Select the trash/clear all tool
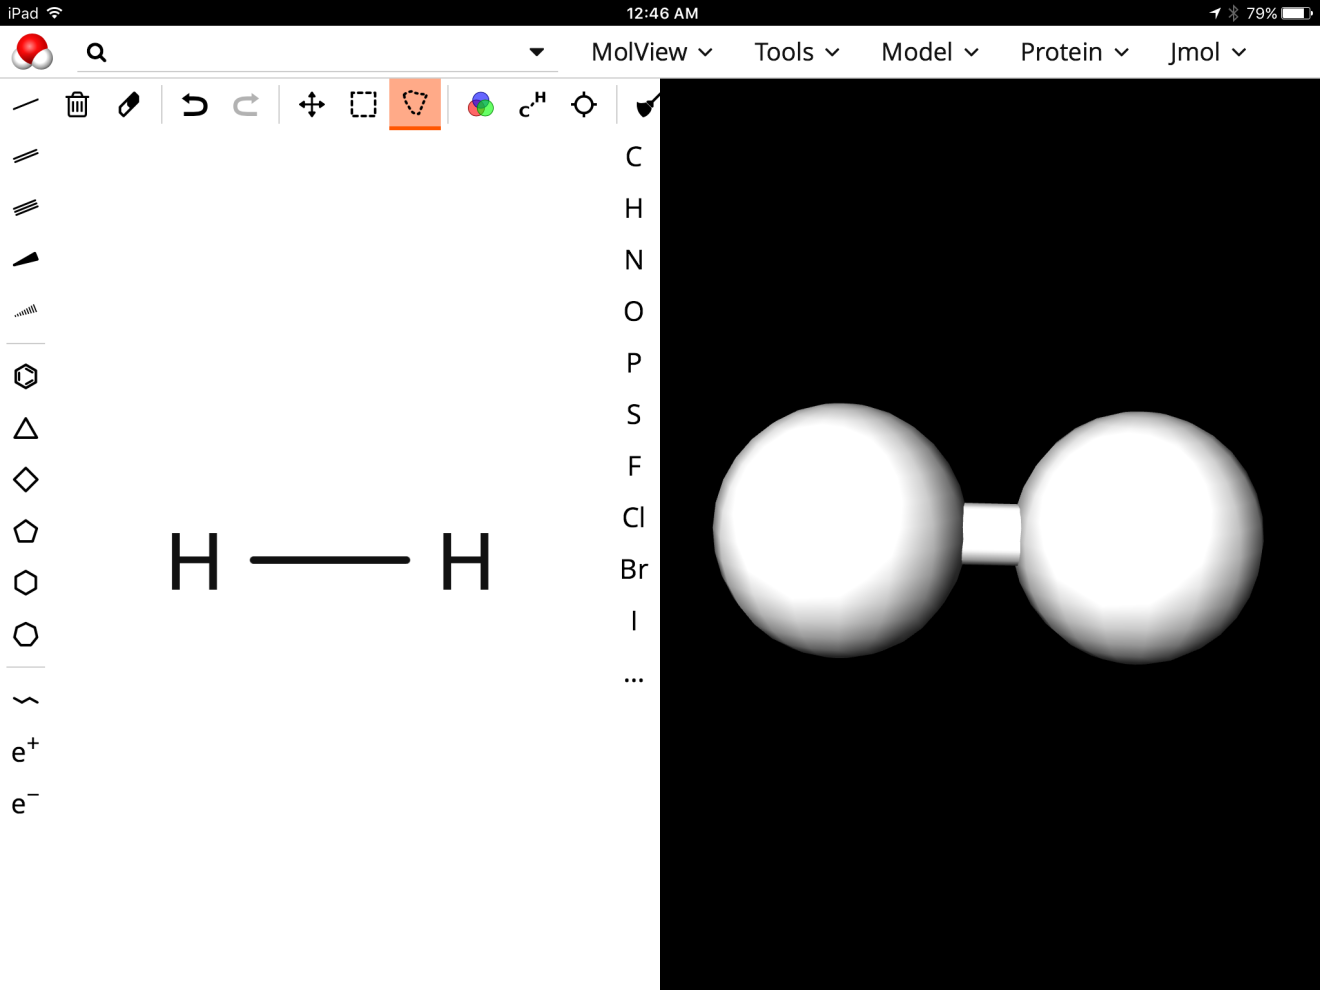The height and width of the screenshot is (990, 1320). coord(77,104)
